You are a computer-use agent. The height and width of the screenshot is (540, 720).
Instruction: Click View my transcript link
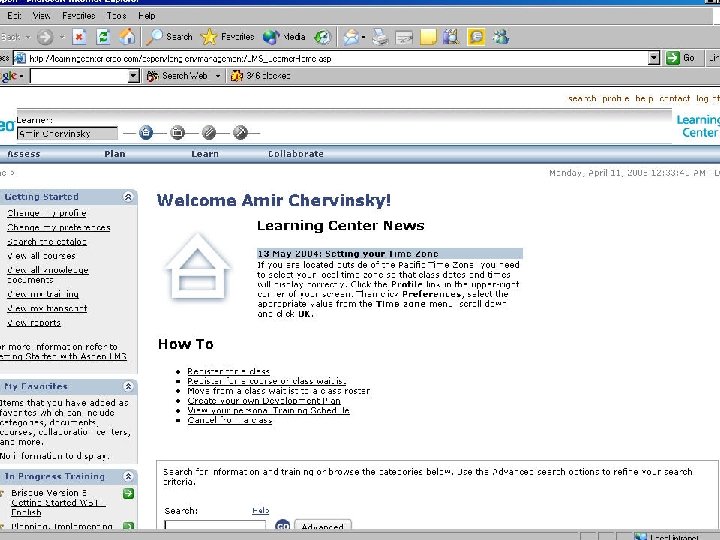click(x=47, y=309)
